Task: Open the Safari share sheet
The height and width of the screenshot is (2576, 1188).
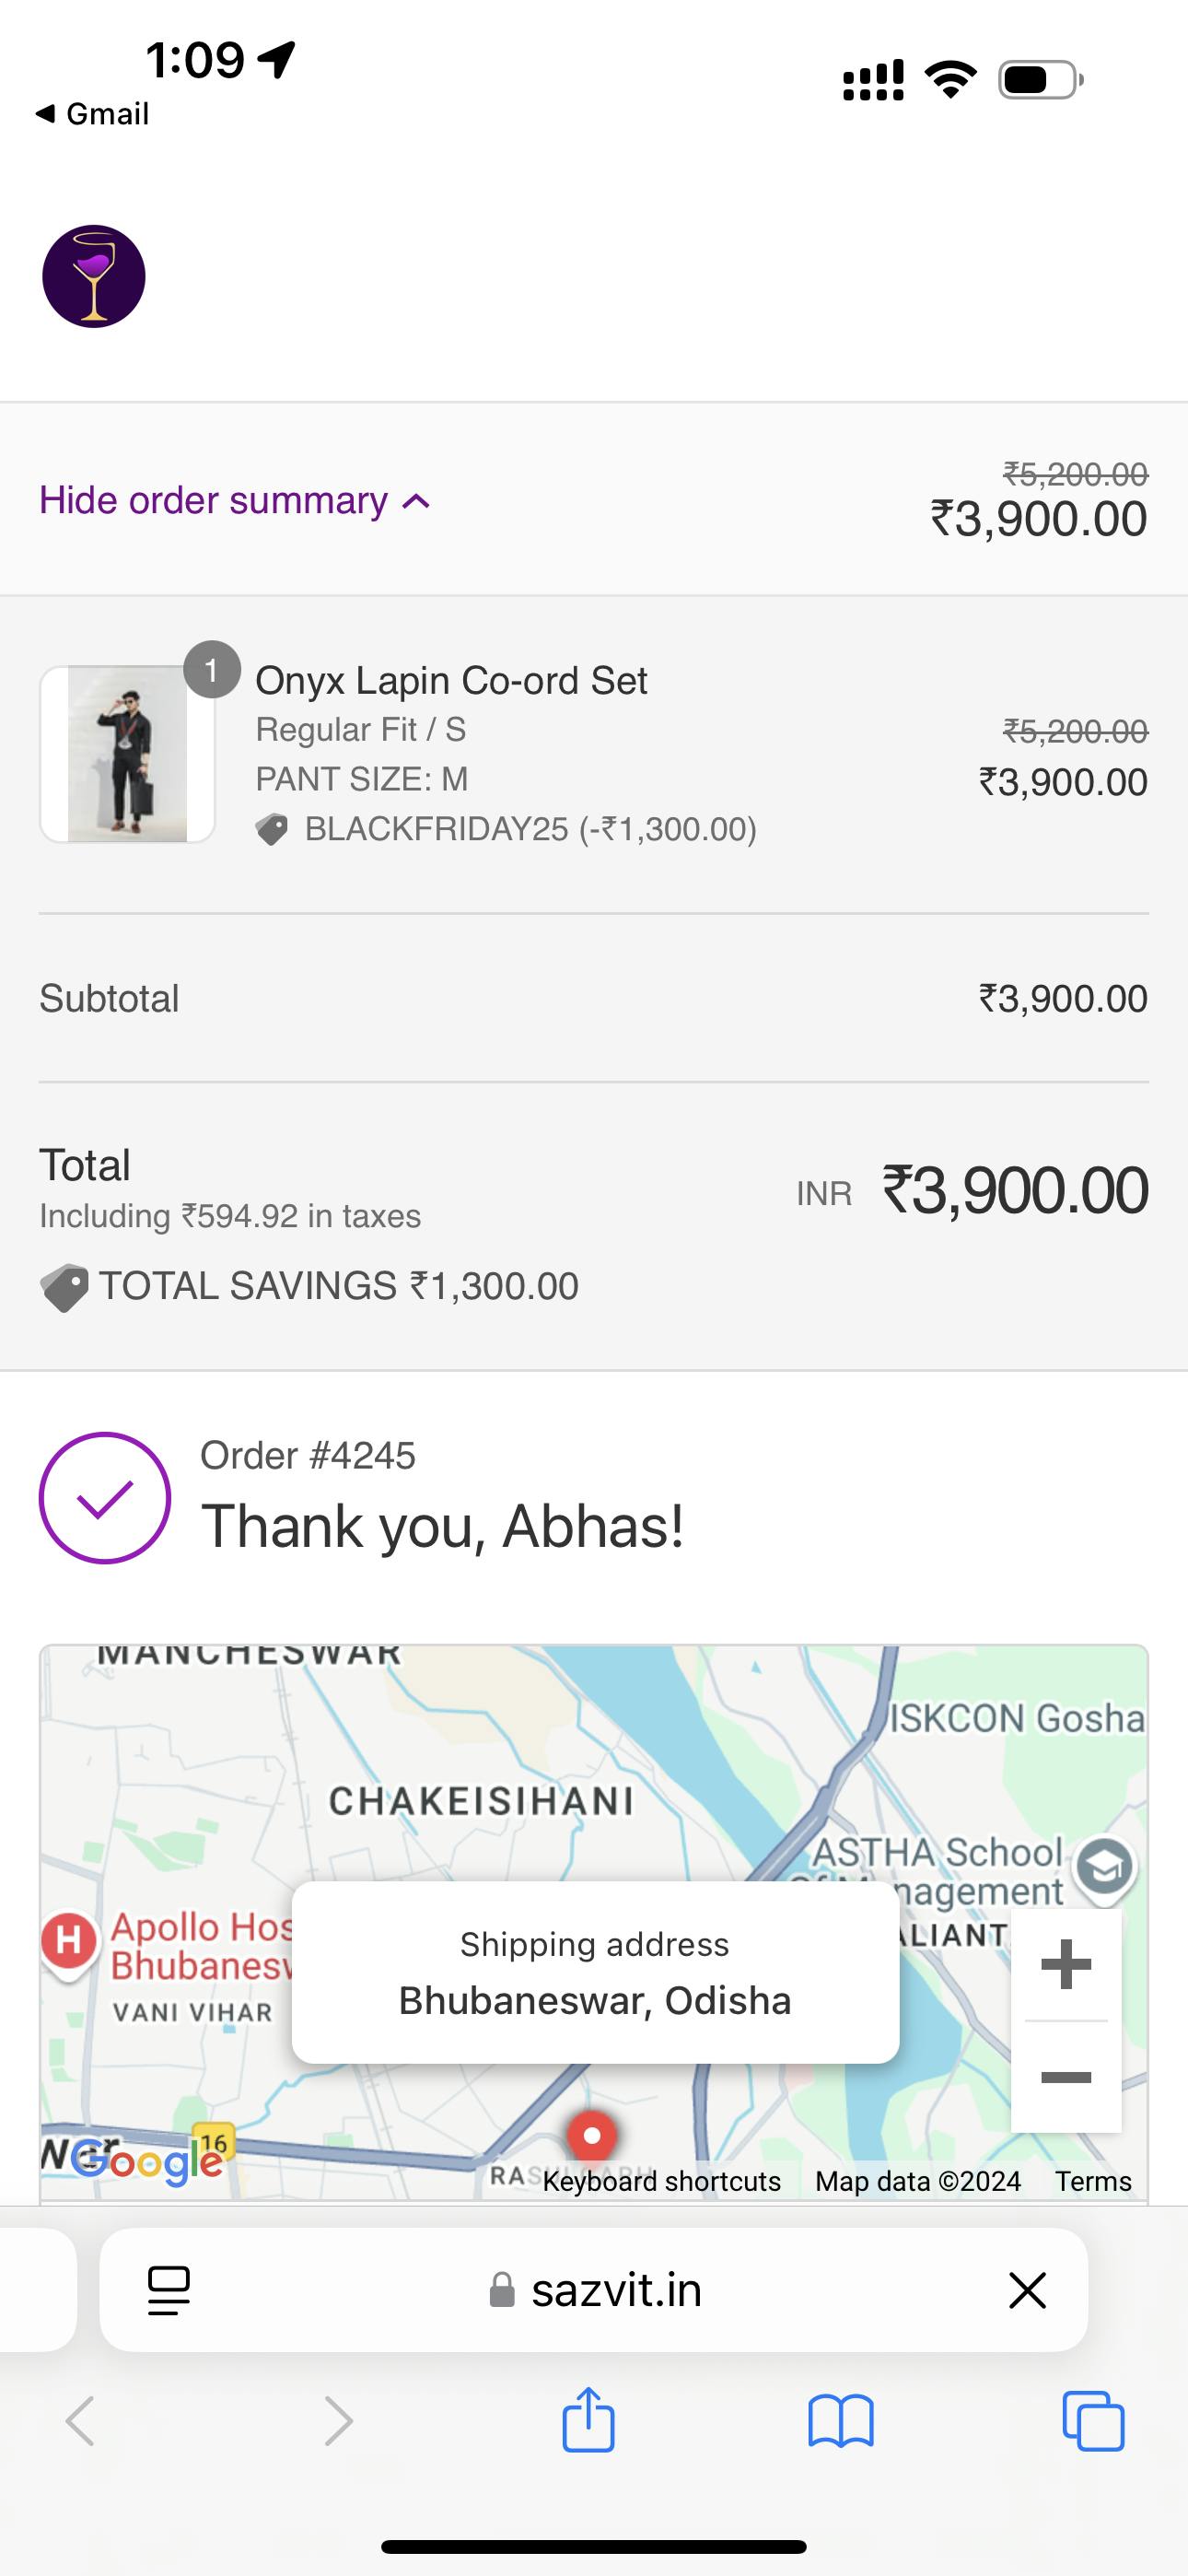Action: (588, 2420)
